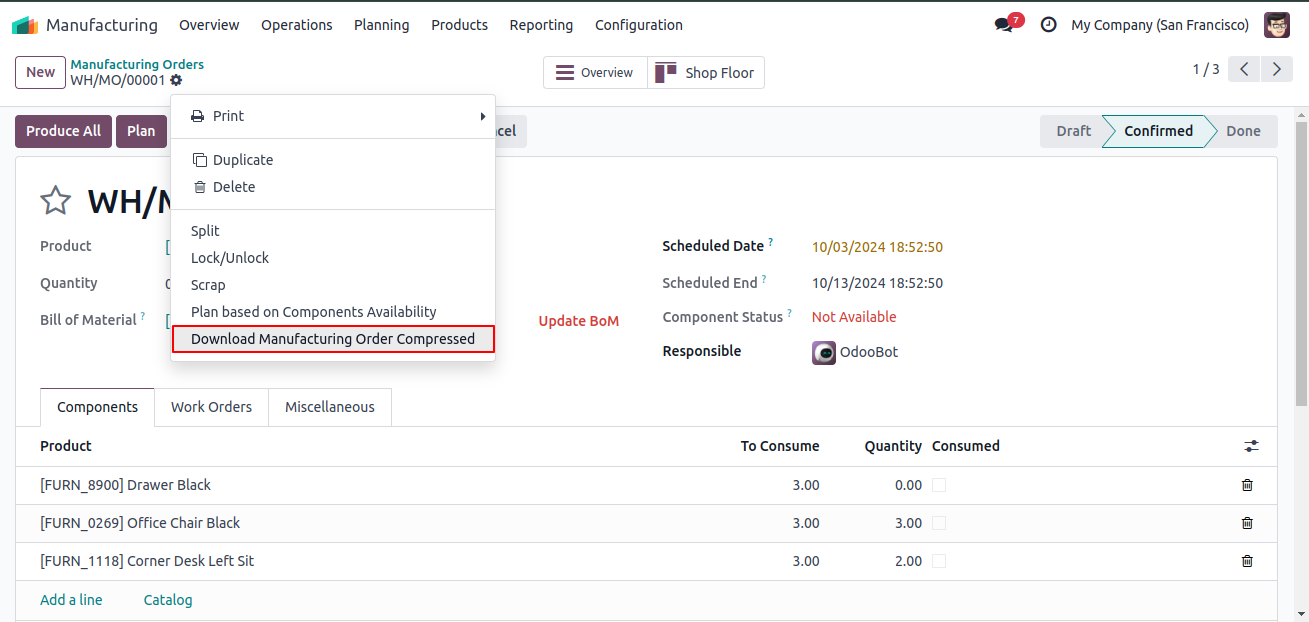This screenshot has height=622, width=1309.
Task: Click the Confirmed status stage
Action: coord(1158,131)
